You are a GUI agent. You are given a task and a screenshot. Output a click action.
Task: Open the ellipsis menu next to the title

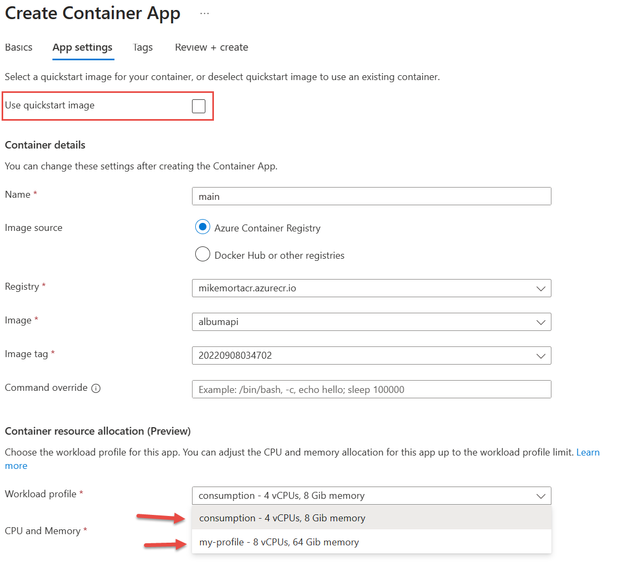click(204, 13)
